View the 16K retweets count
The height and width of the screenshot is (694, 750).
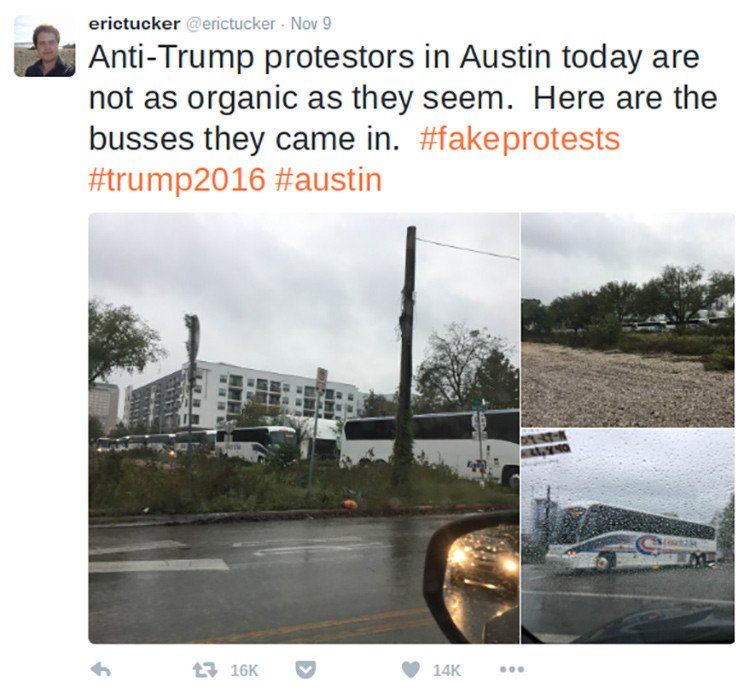click(244, 670)
